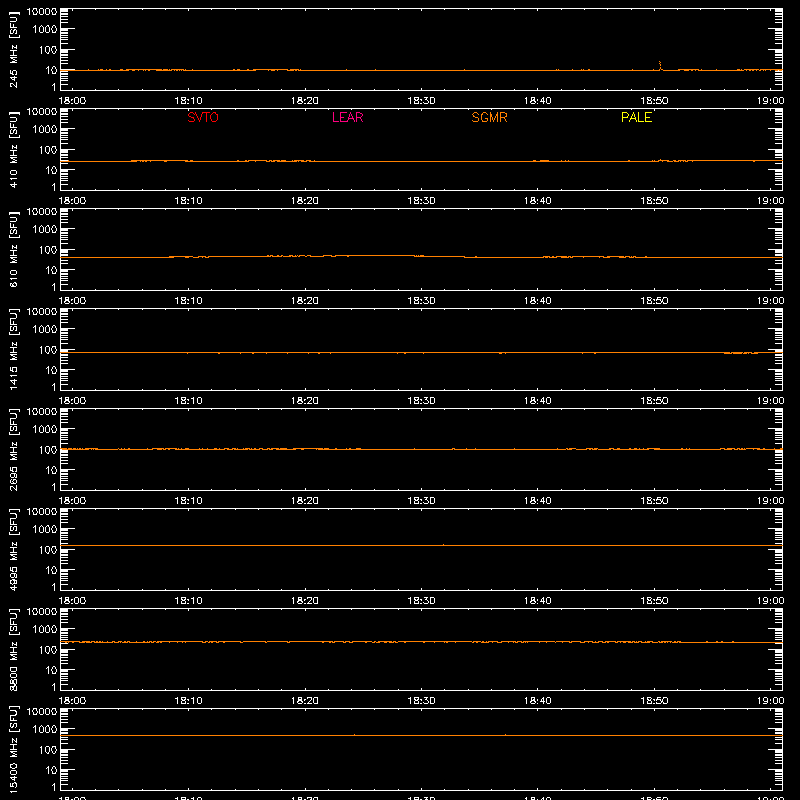Click the 18:00 time label under the 245 MHz plot

pos(72,101)
